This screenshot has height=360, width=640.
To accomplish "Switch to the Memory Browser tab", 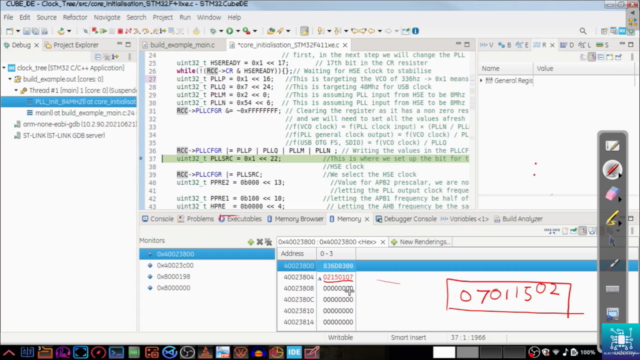I will (295, 219).
